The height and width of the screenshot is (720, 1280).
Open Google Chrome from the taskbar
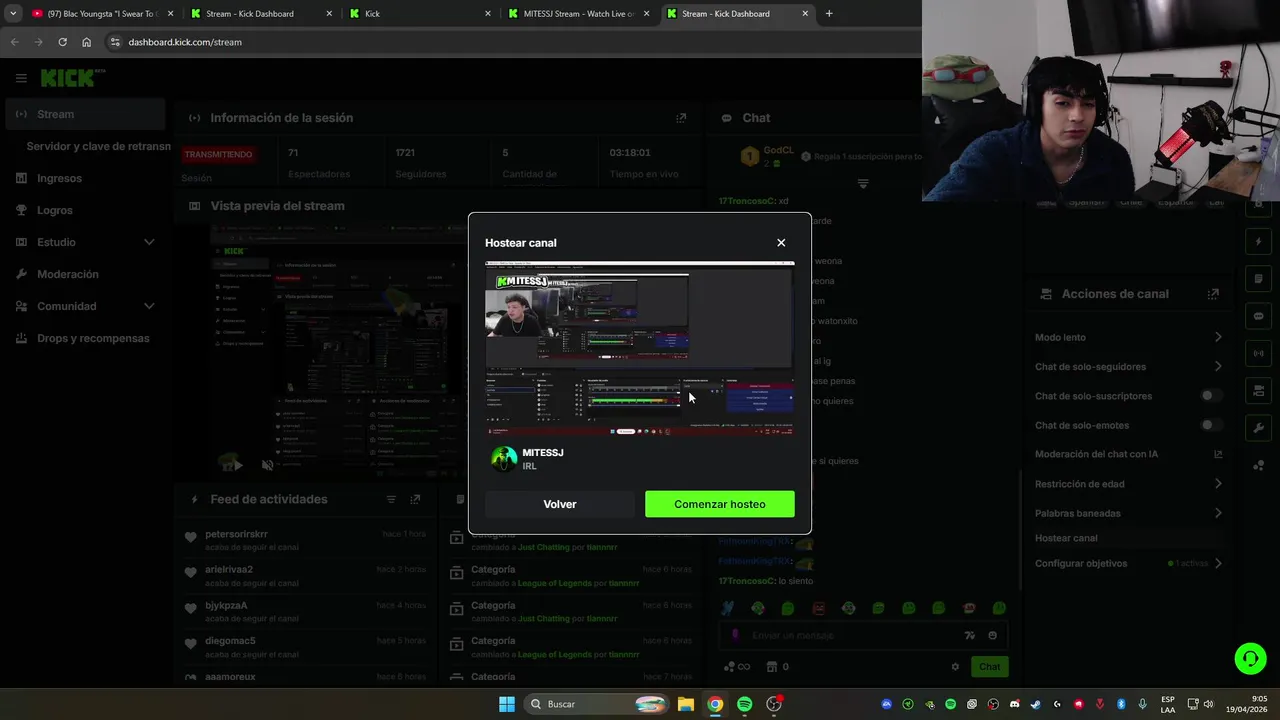pyautogui.click(x=715, y=704)
